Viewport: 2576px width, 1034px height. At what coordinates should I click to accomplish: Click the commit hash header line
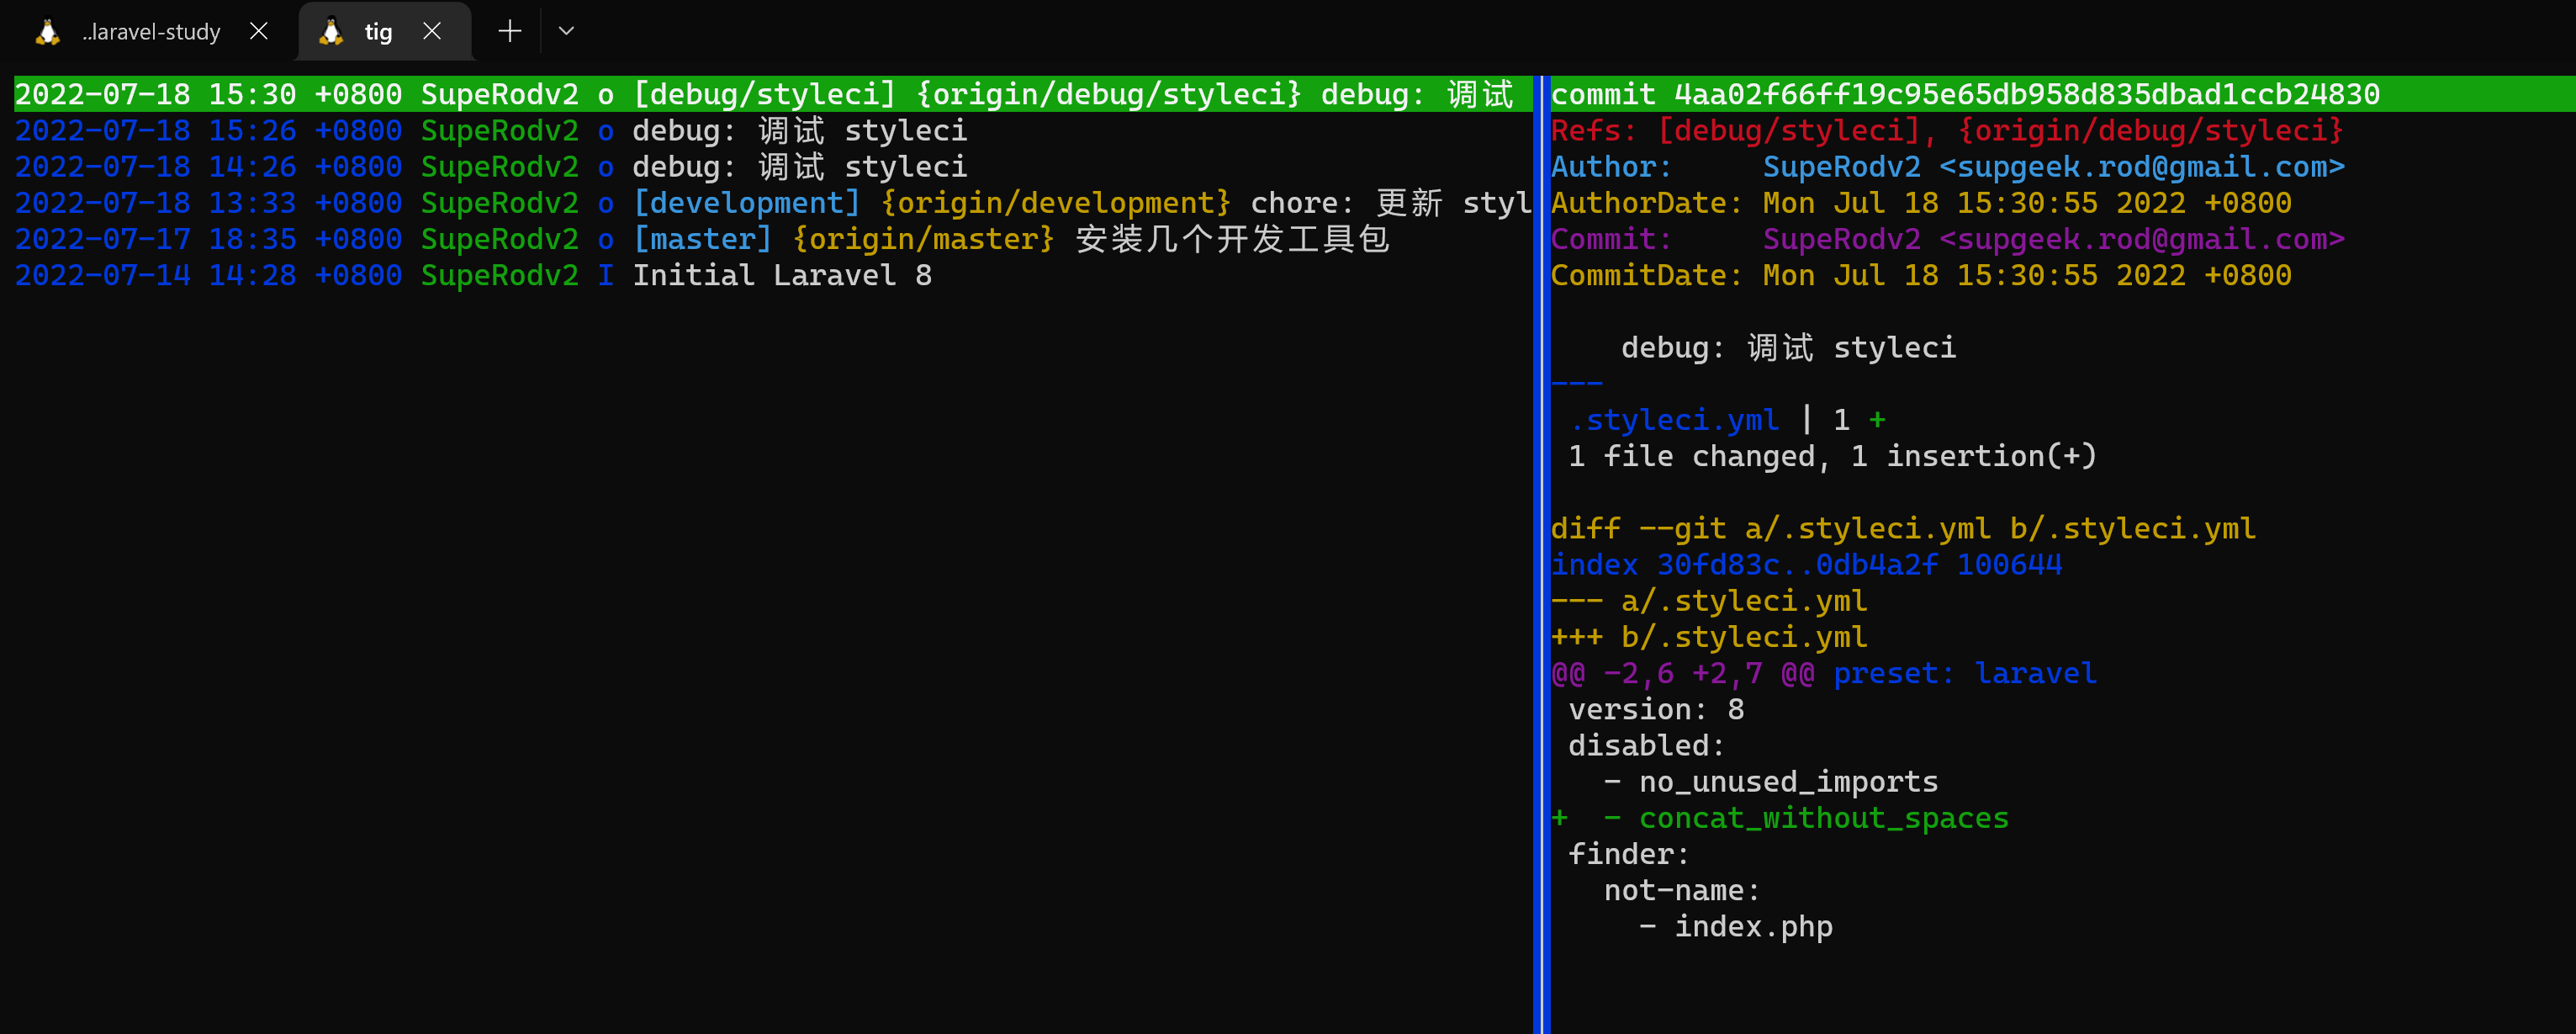tap(1964, 94)
